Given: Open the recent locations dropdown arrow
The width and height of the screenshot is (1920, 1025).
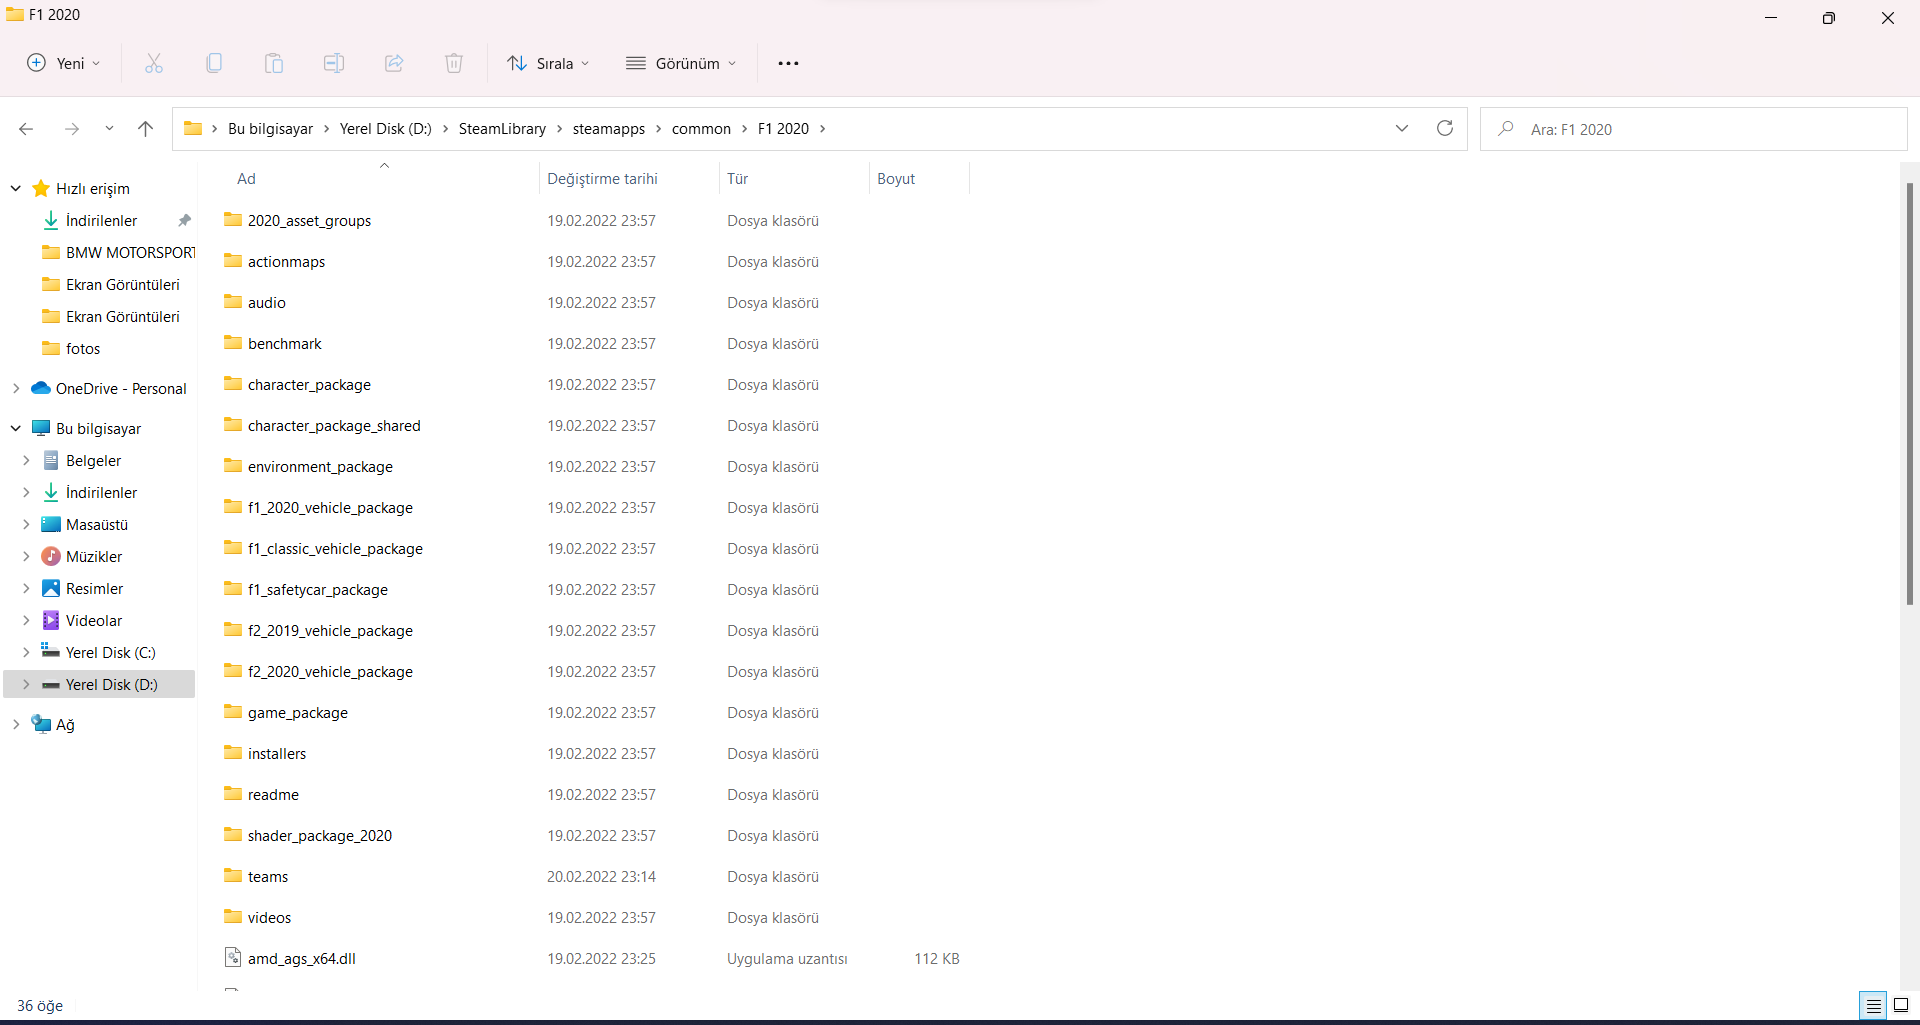Looking at the screenshot, I should point(109,129).
